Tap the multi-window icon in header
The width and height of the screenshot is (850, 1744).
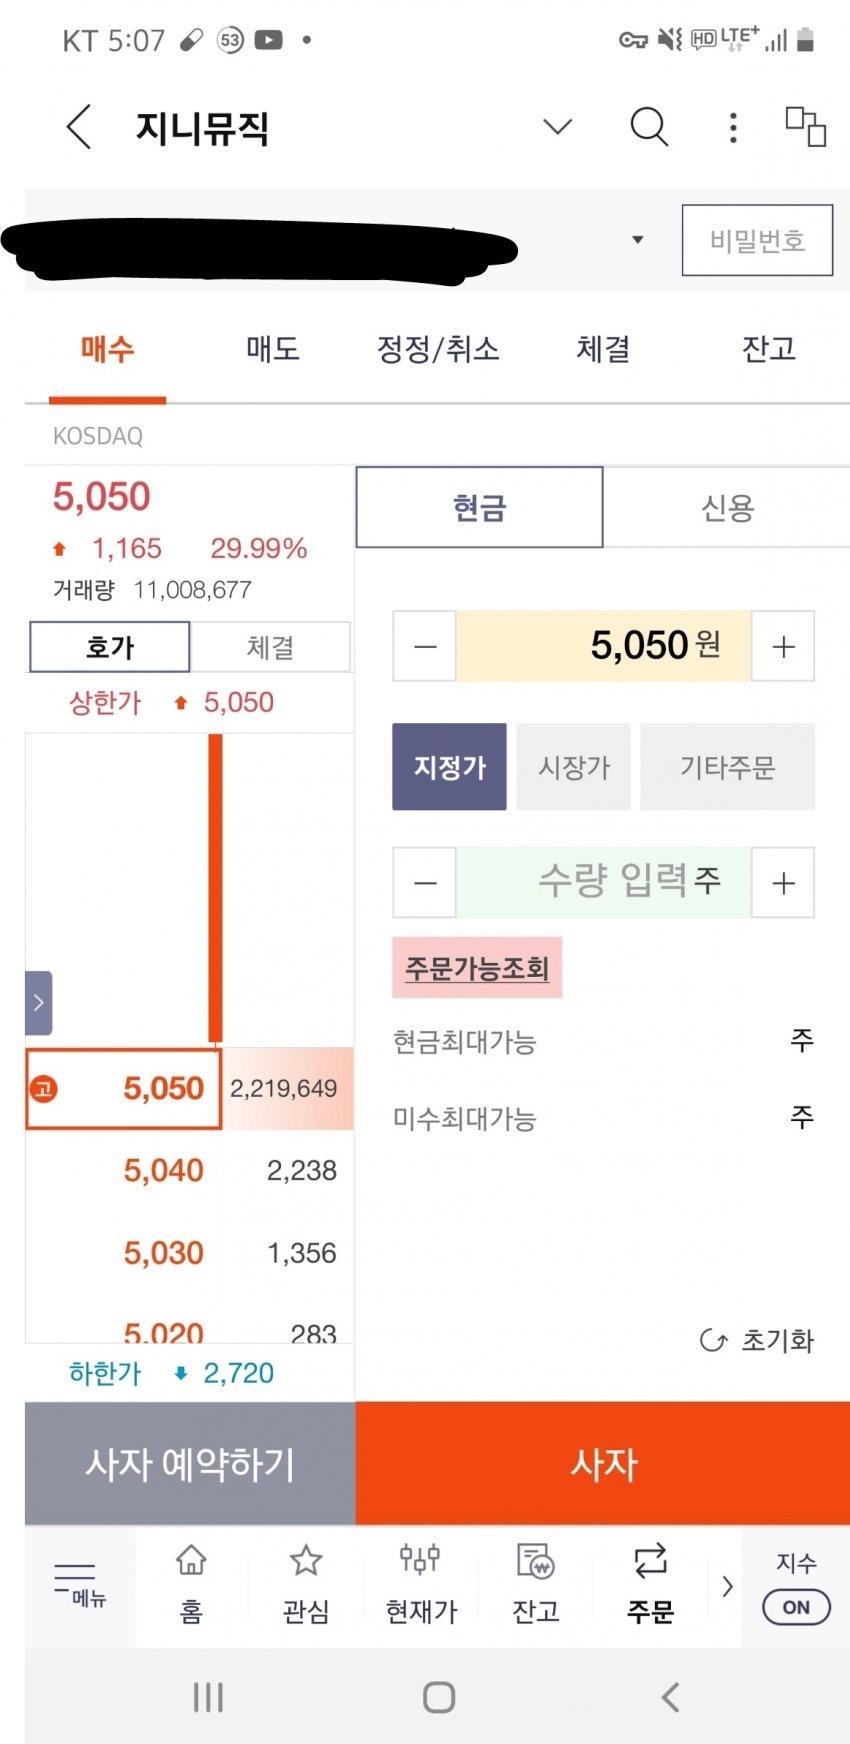(805, 127)
